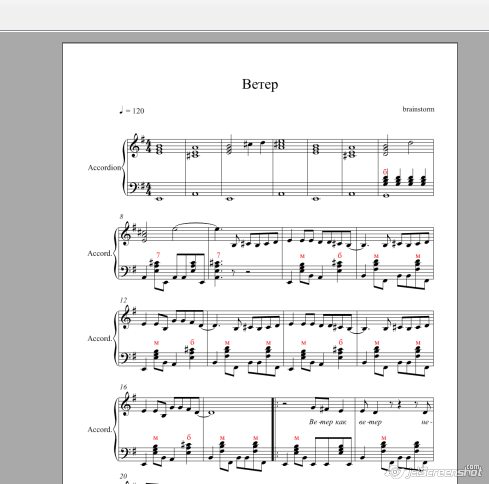The image size is (489, 484).
Task: Select the lyric "ве-тер" in last measure
Action: click(370, 422)
